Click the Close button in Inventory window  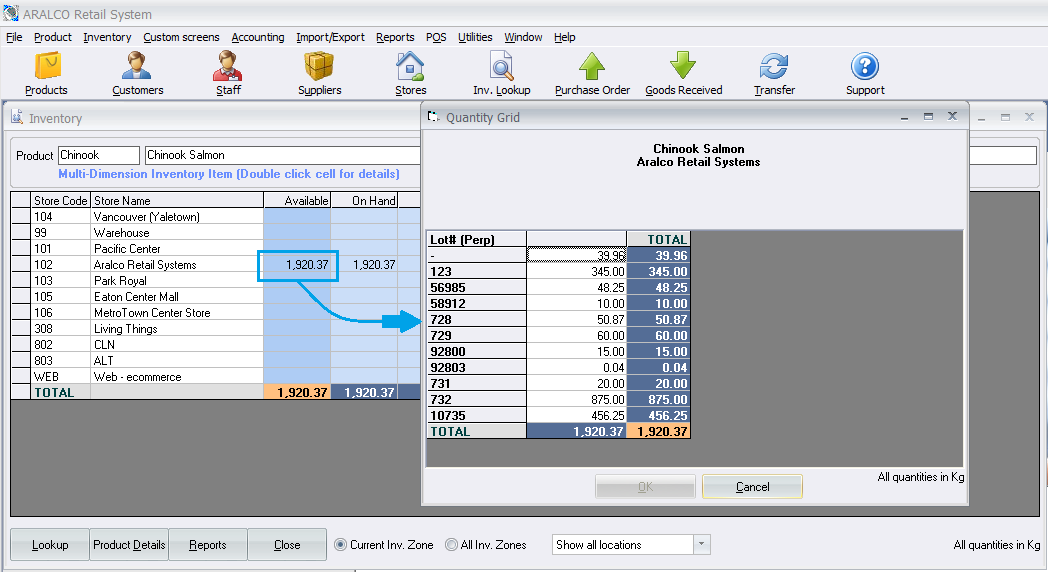(287, 545)
